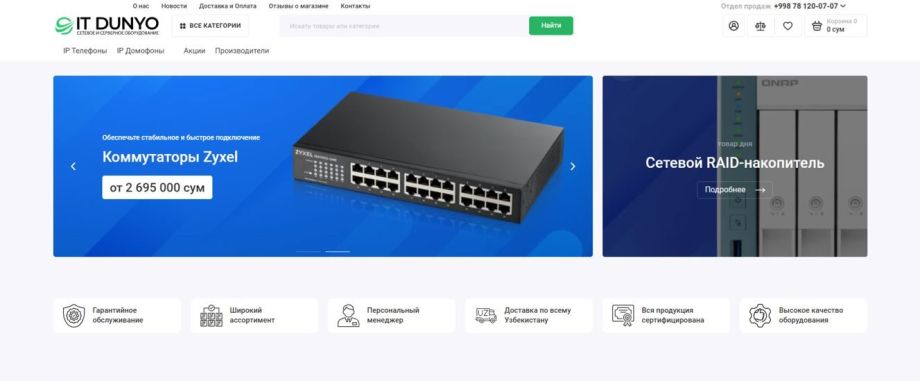
Task: Open the shopping basket icon
Action: pyautogui.click(x=817, y=26)
